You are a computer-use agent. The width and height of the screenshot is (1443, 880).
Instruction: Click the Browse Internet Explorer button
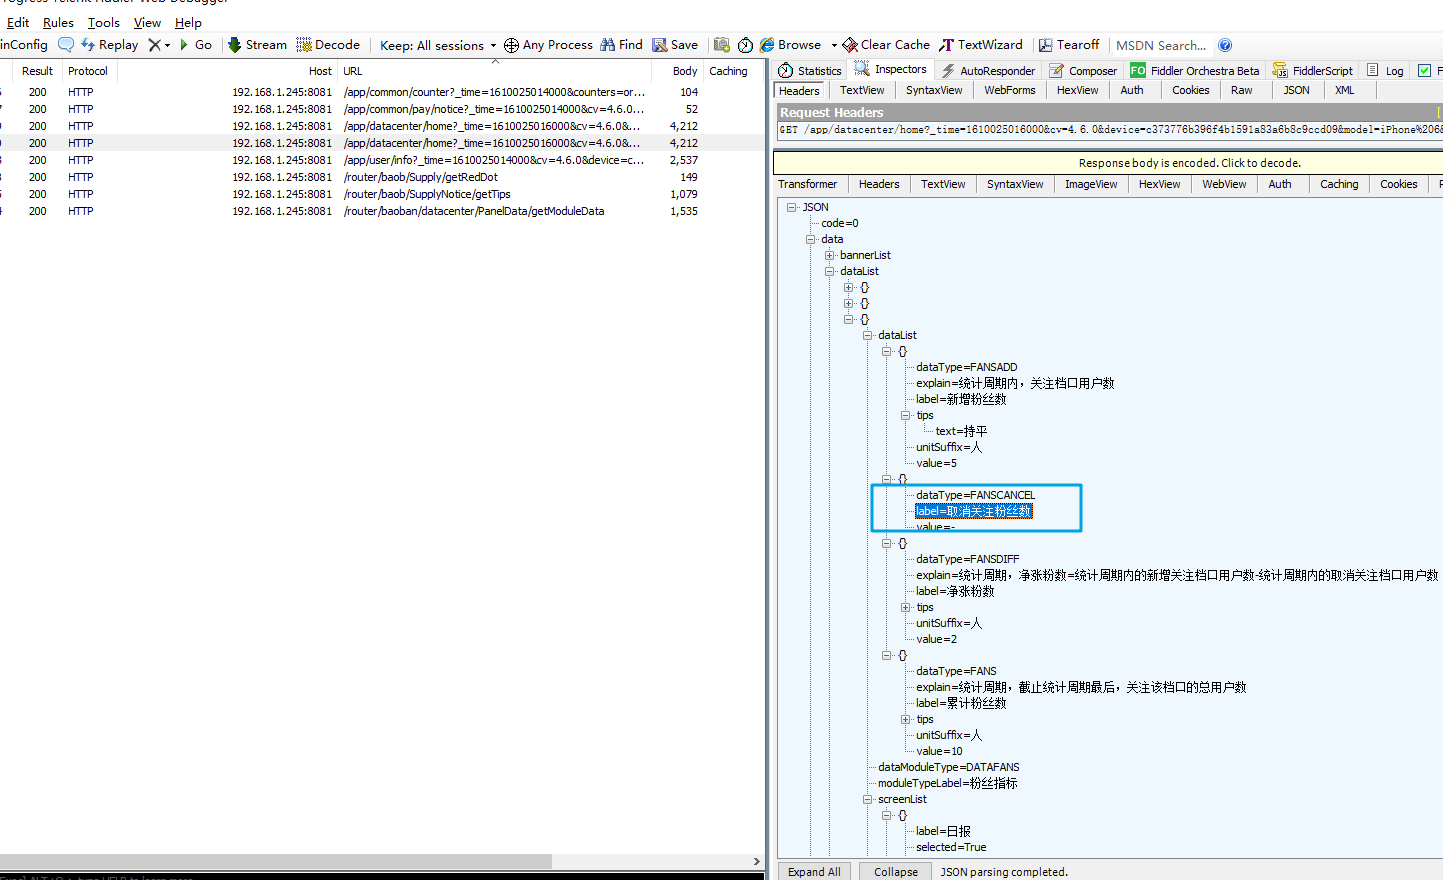(790, 45)
